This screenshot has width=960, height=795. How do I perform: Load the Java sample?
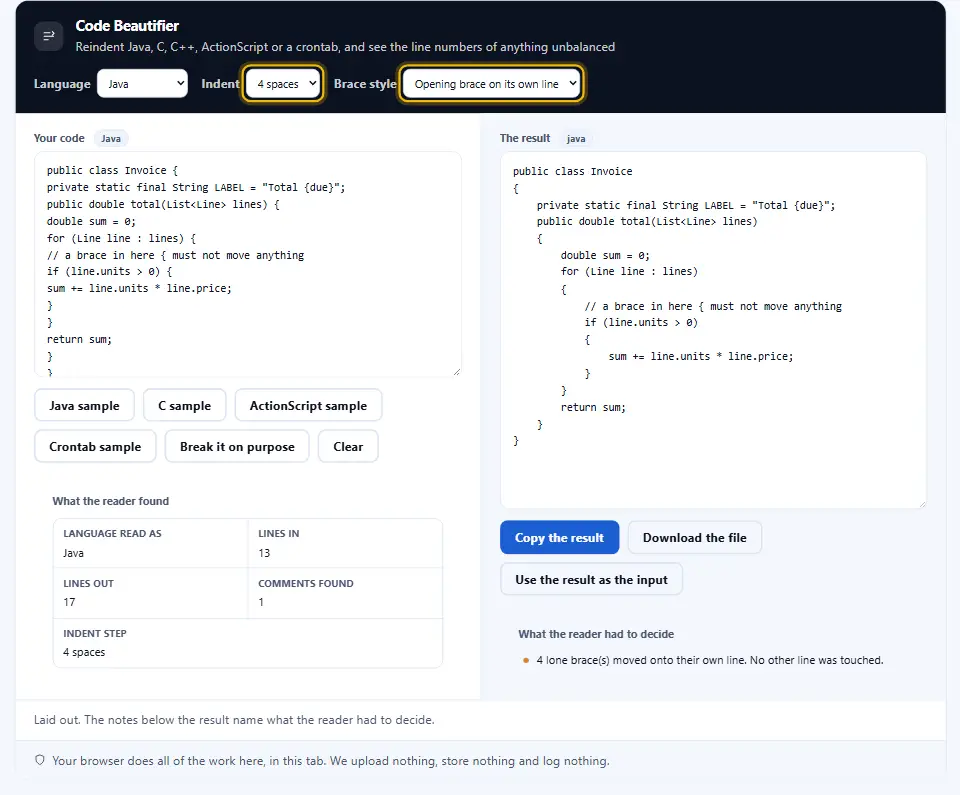click(x=84, y=405)
